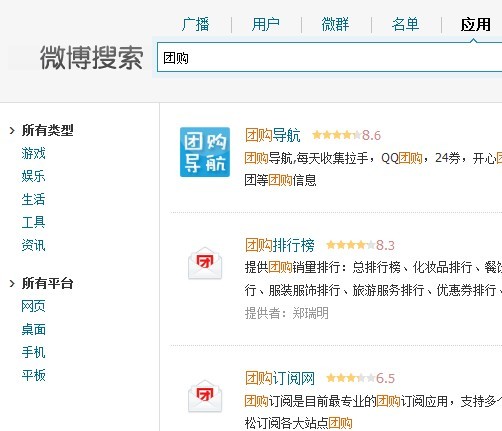Image resolution: width=502 pixels, height=431 pixels.
Task: Click the star rating of 团购排行榜
Action: pyautogui.click(x=351, y=245)
